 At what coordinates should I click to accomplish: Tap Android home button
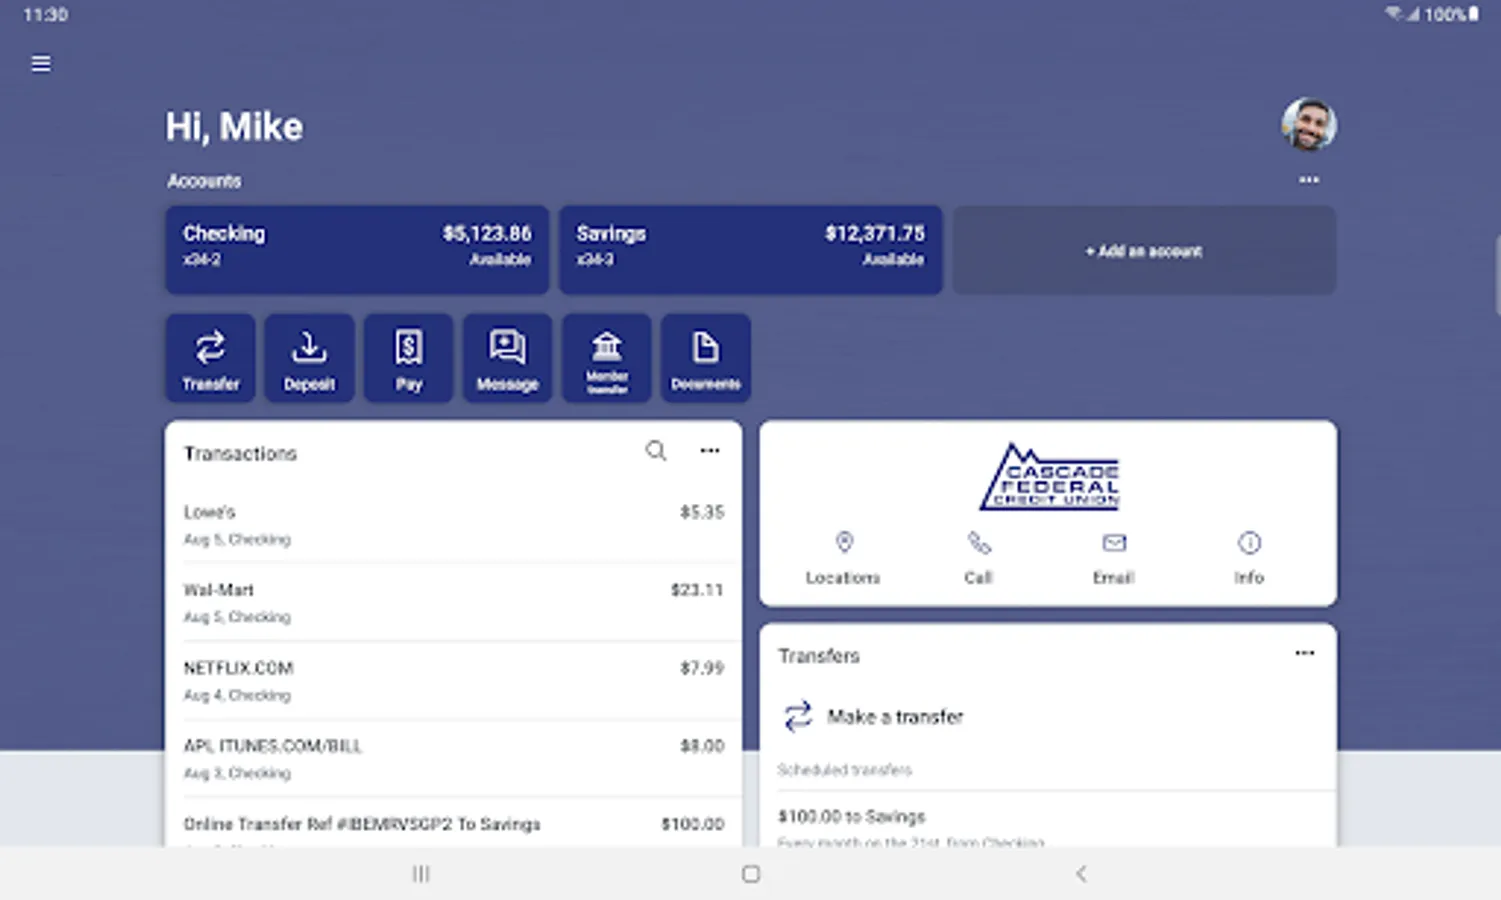click(751, 874)
